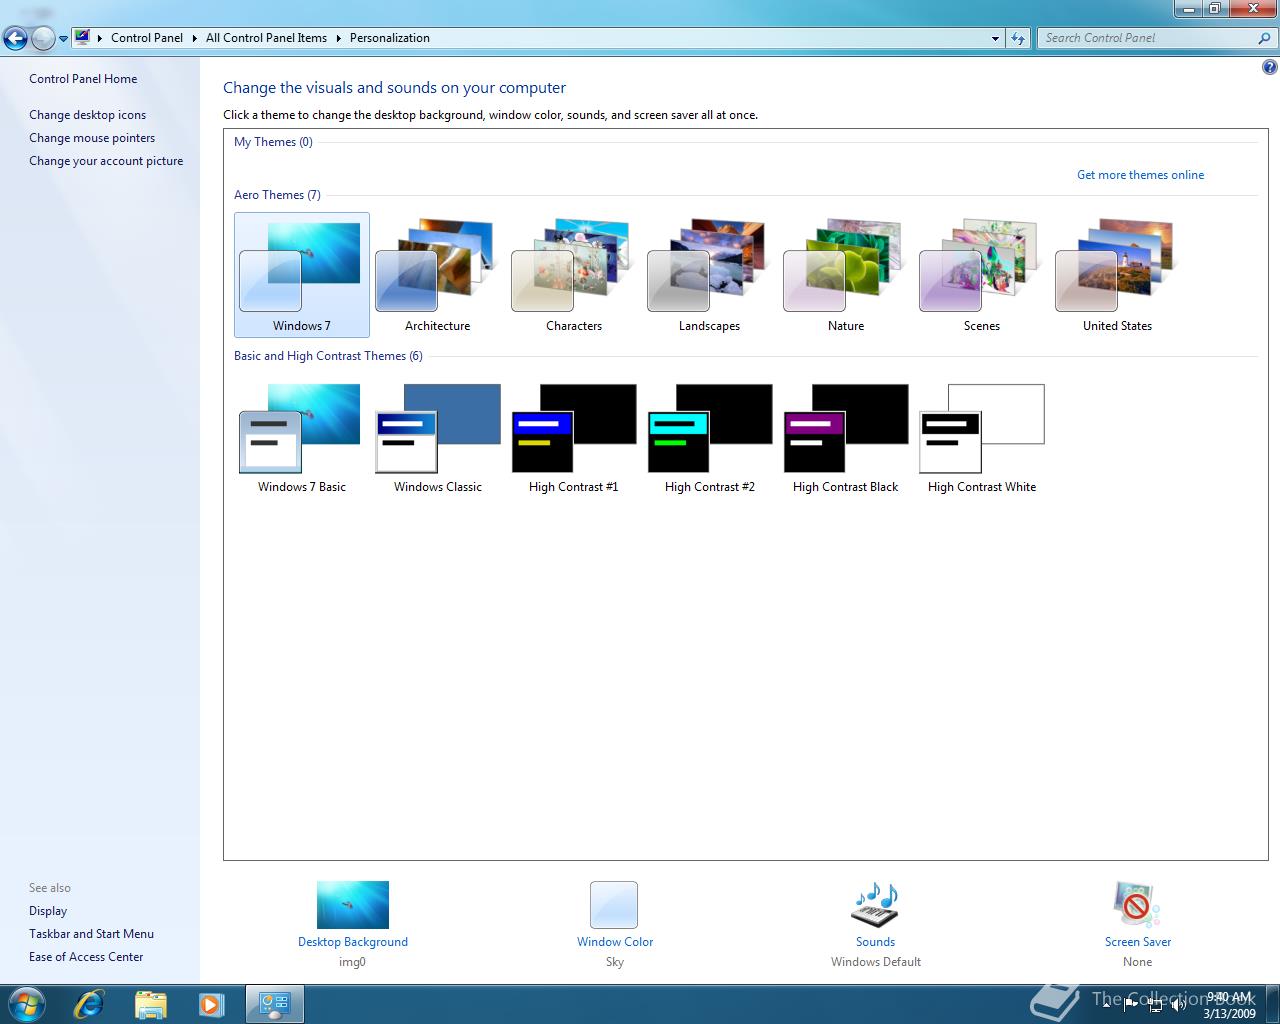Apply the Windows 7 Basic theme
The height and width of the screenshot is (1024, 1280).
click(301, 437)
